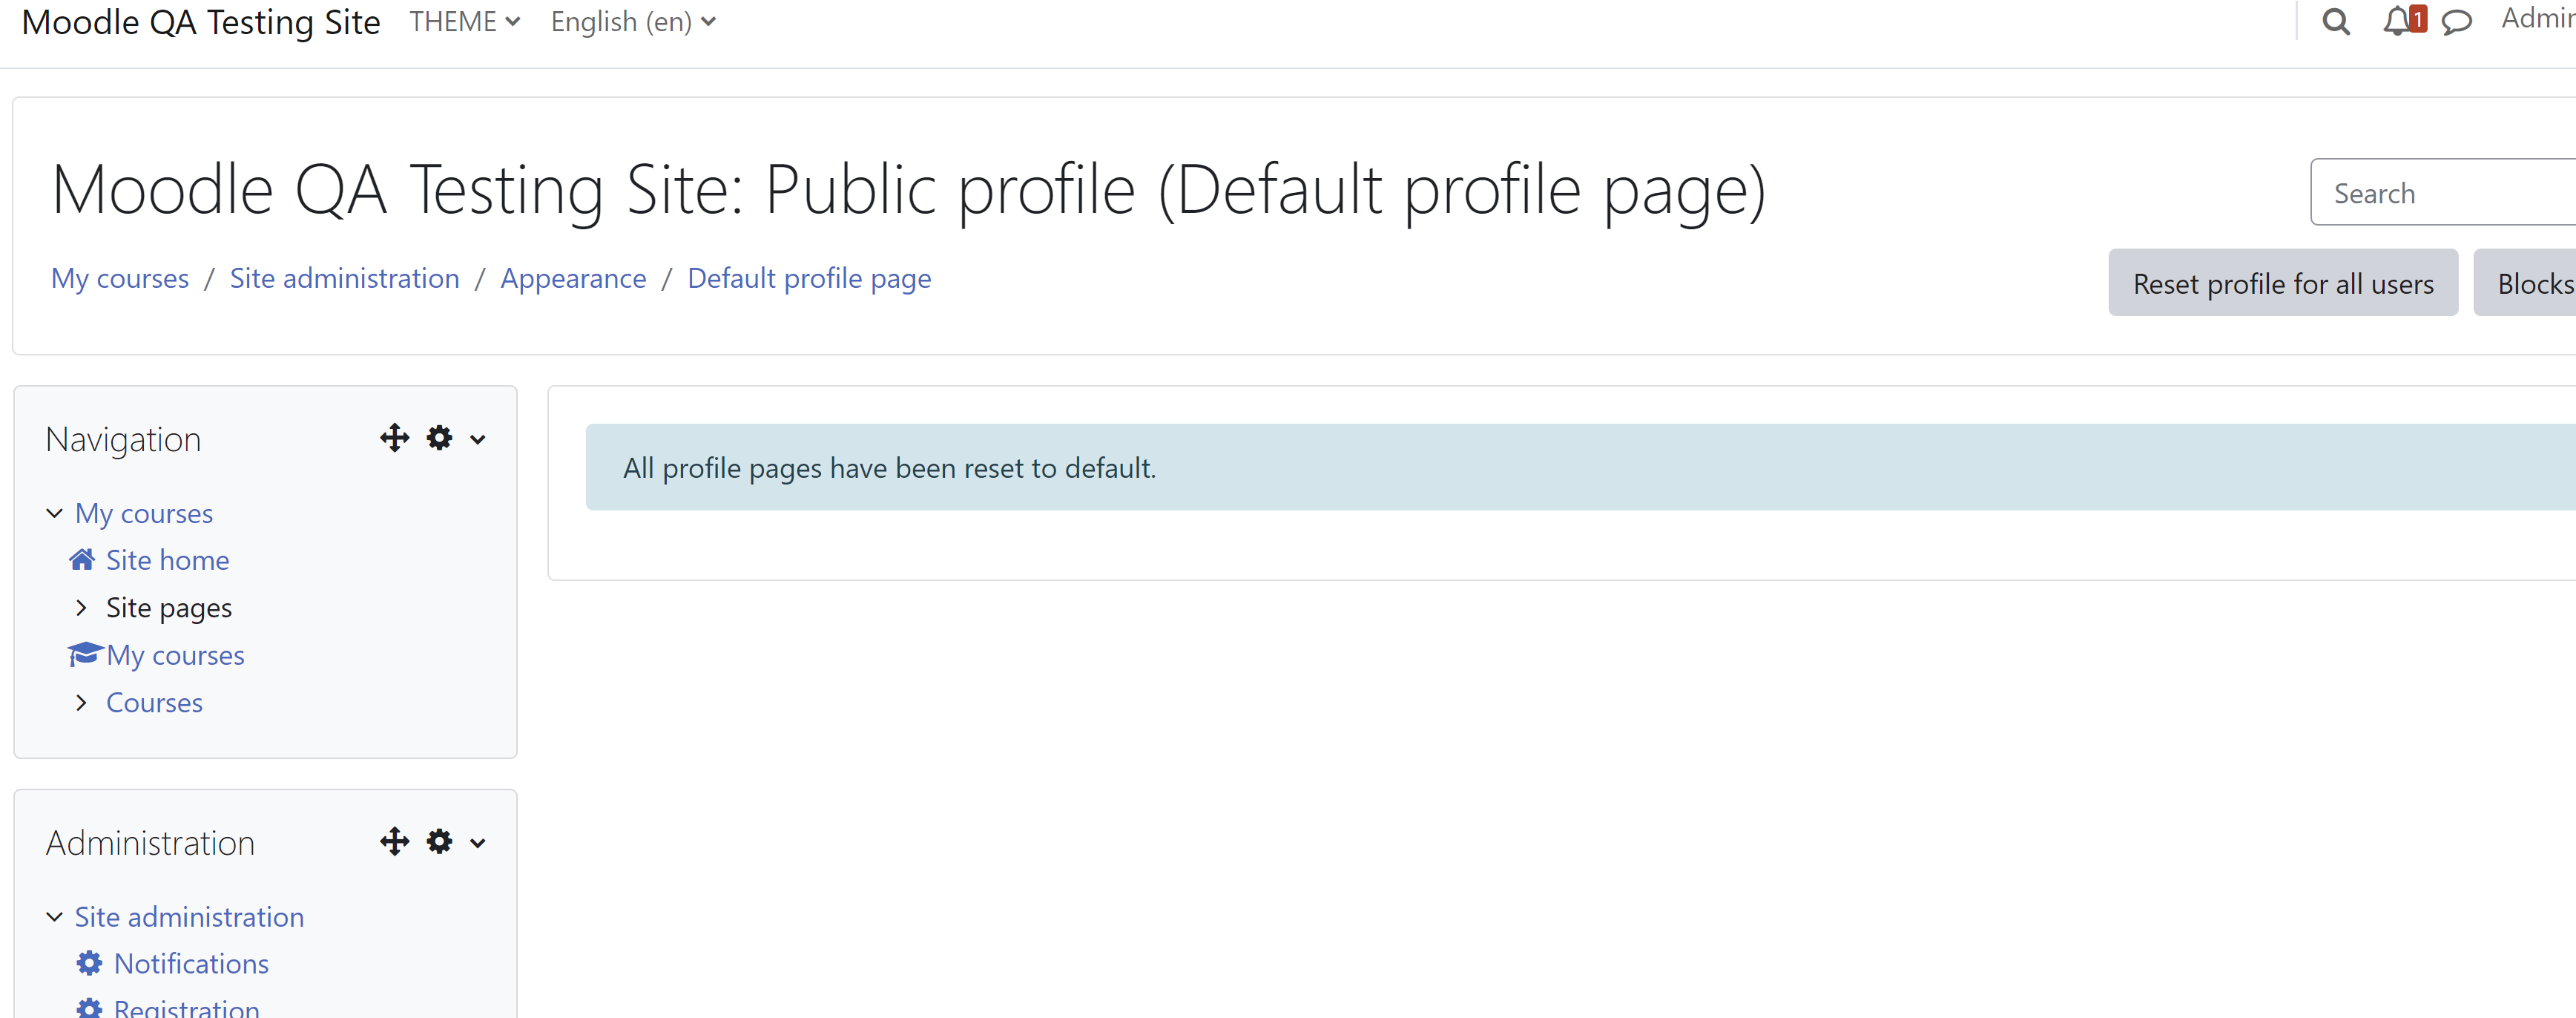The height and width of the screenshot is (1018, 2576).
Task: Open Site administration link in Administration block
Action: (x=189, y=916)
